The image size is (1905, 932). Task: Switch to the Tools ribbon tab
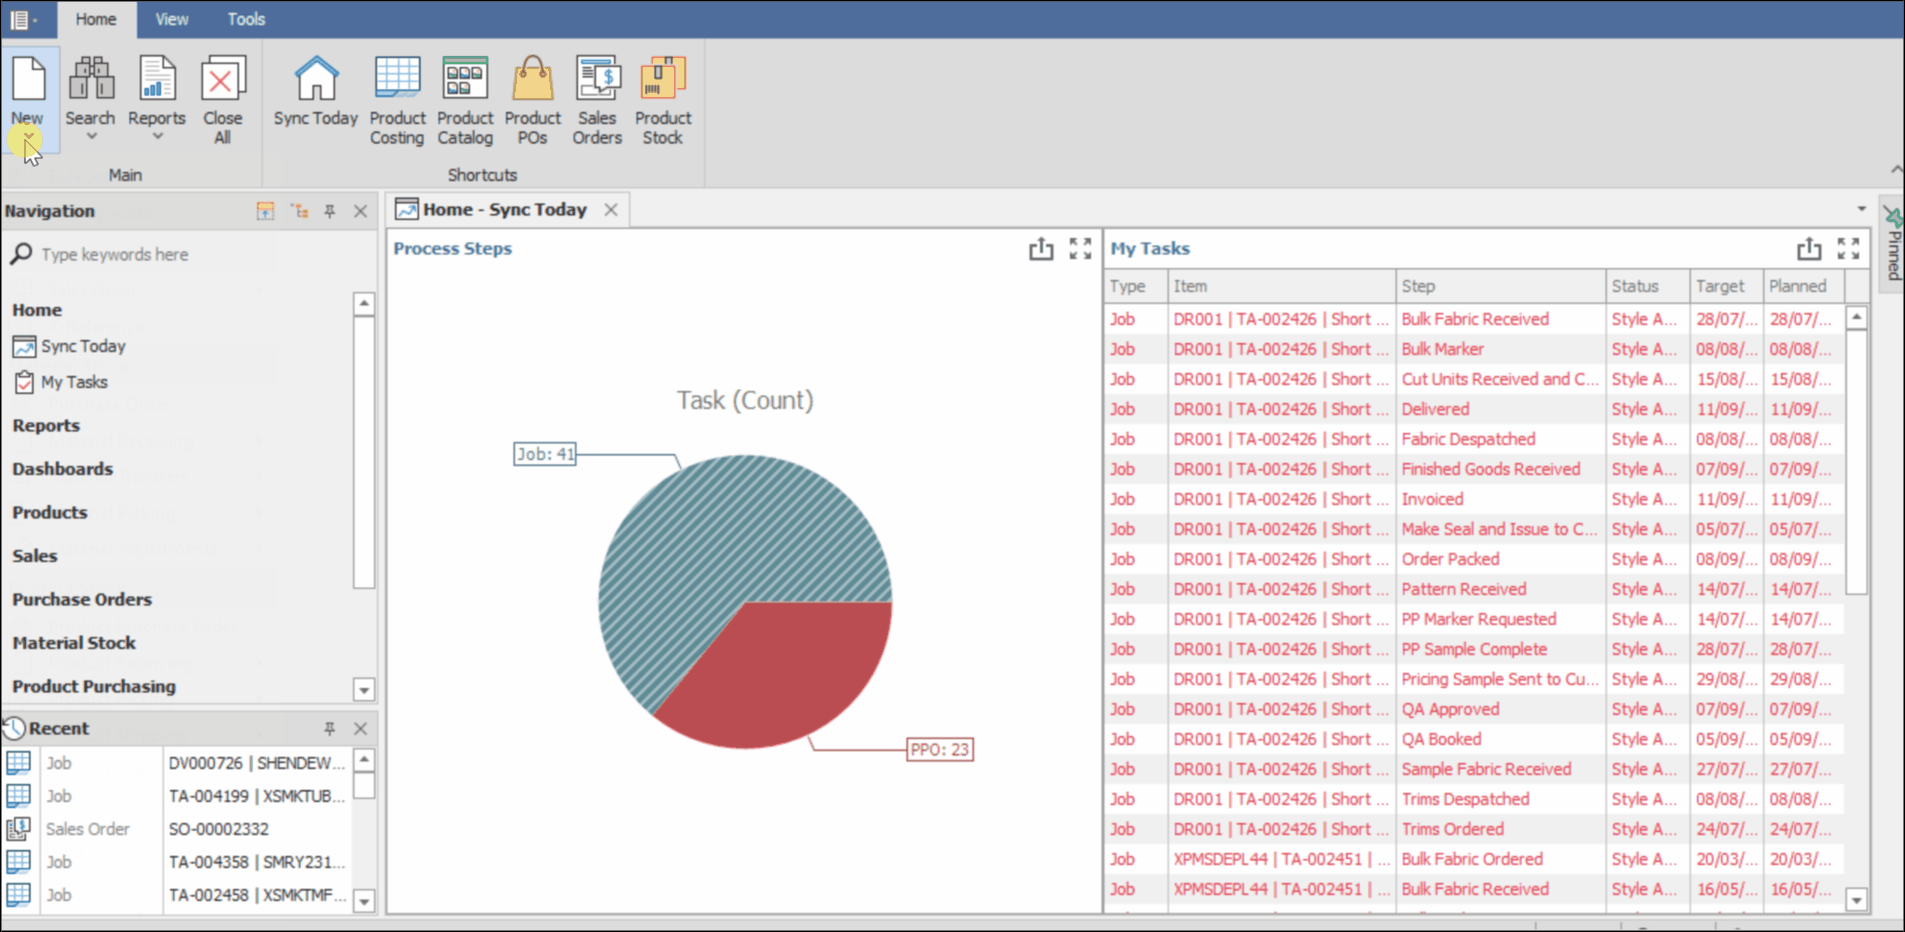[x=246, y=19]
